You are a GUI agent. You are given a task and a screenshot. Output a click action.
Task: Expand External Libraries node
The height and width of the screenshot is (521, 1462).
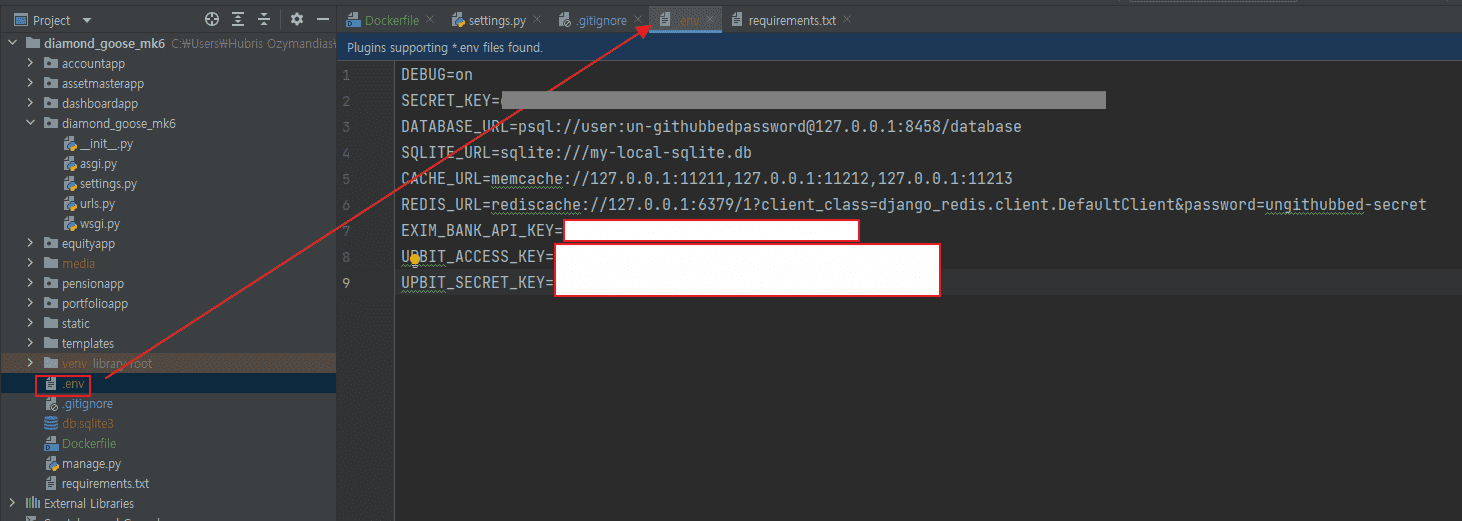[12, 503]
